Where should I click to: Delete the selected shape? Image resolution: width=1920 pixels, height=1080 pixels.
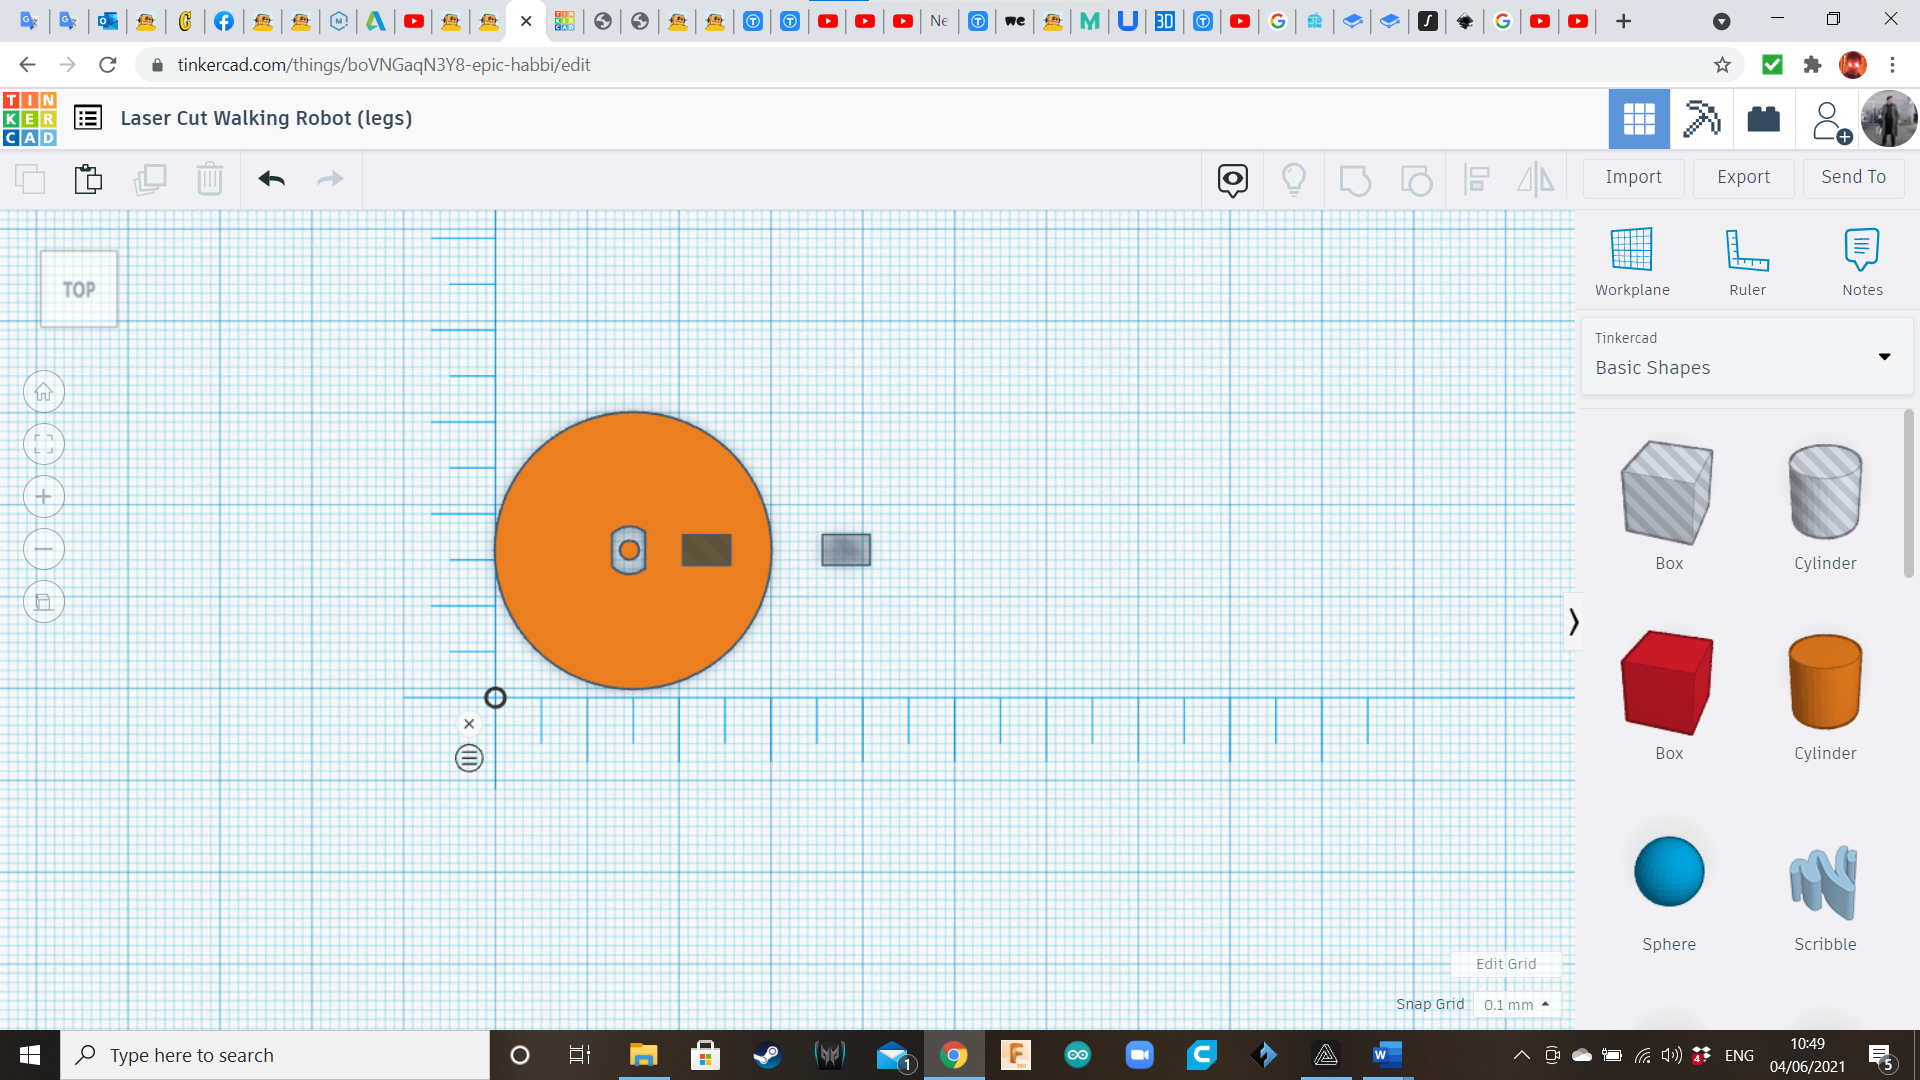point(210,179)
